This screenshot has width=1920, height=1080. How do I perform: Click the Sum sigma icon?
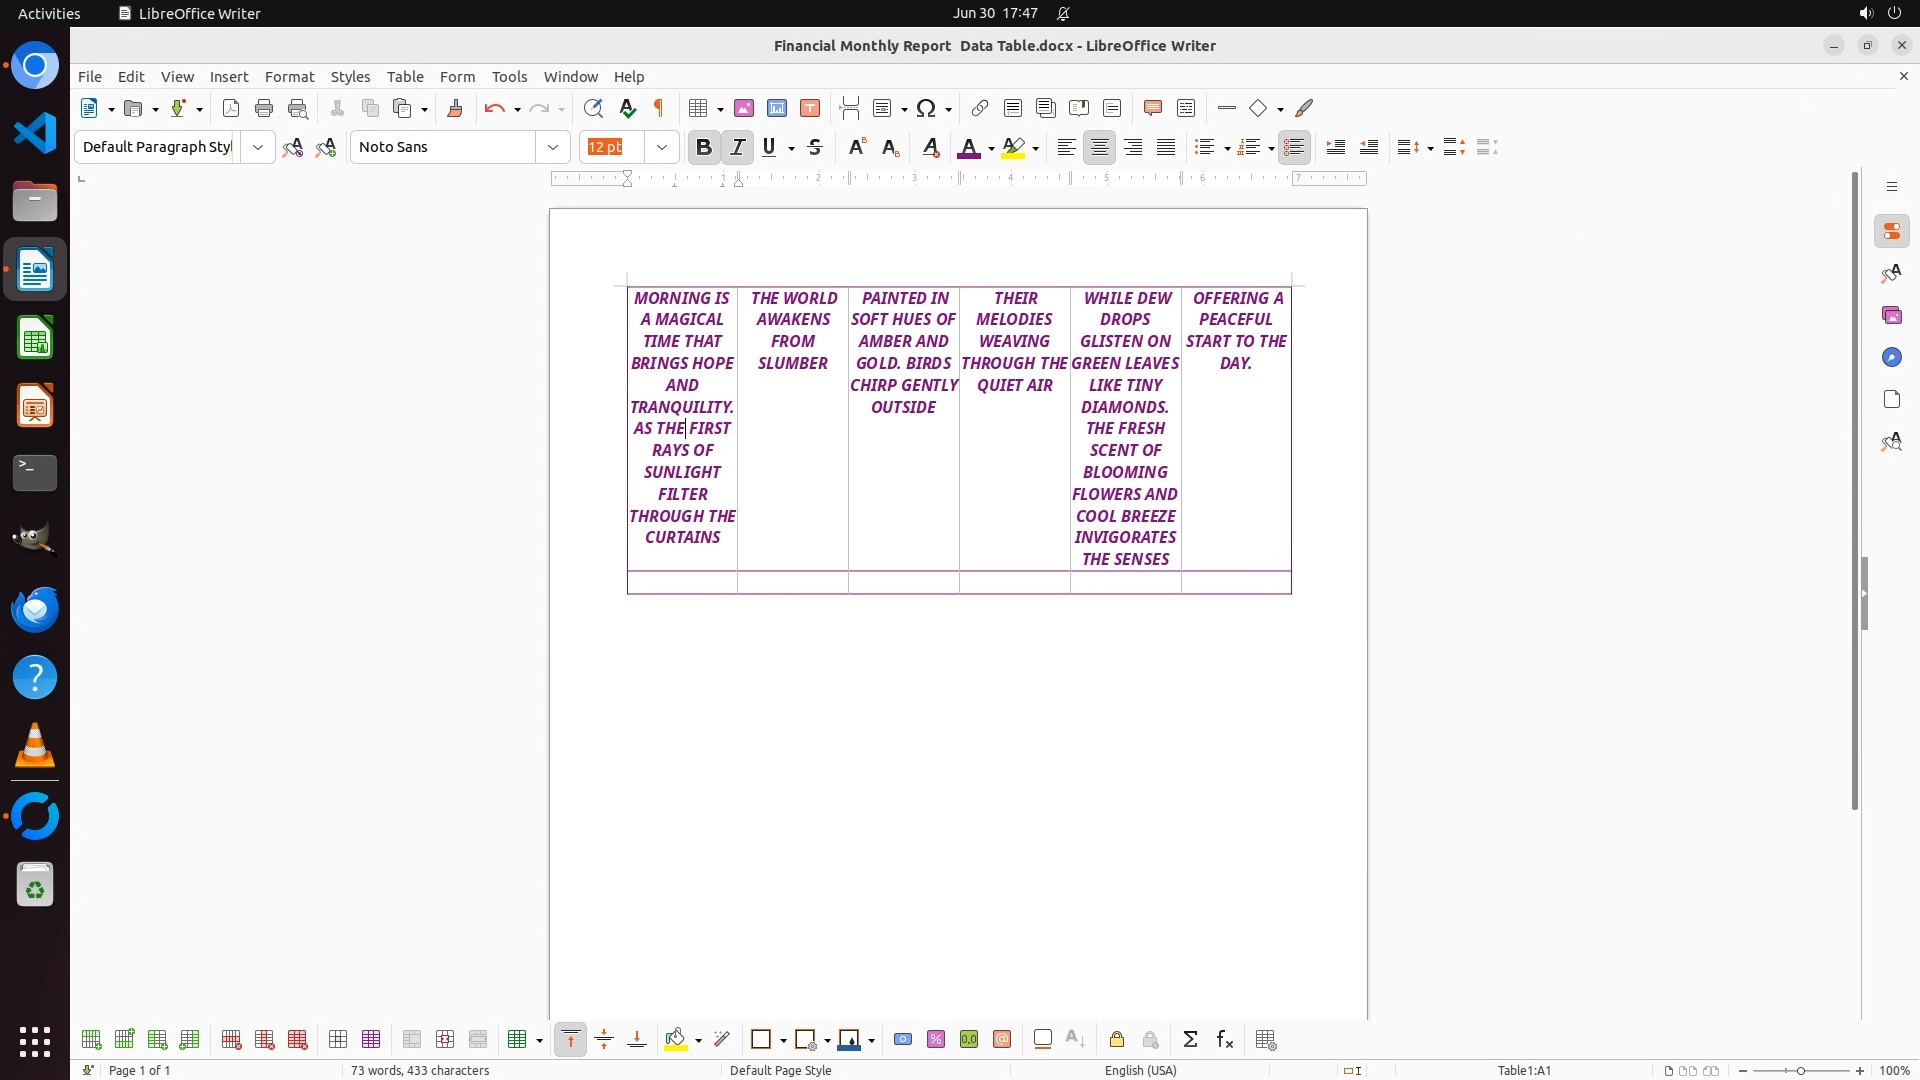pyautogui.click(x=1190, y=1040)
